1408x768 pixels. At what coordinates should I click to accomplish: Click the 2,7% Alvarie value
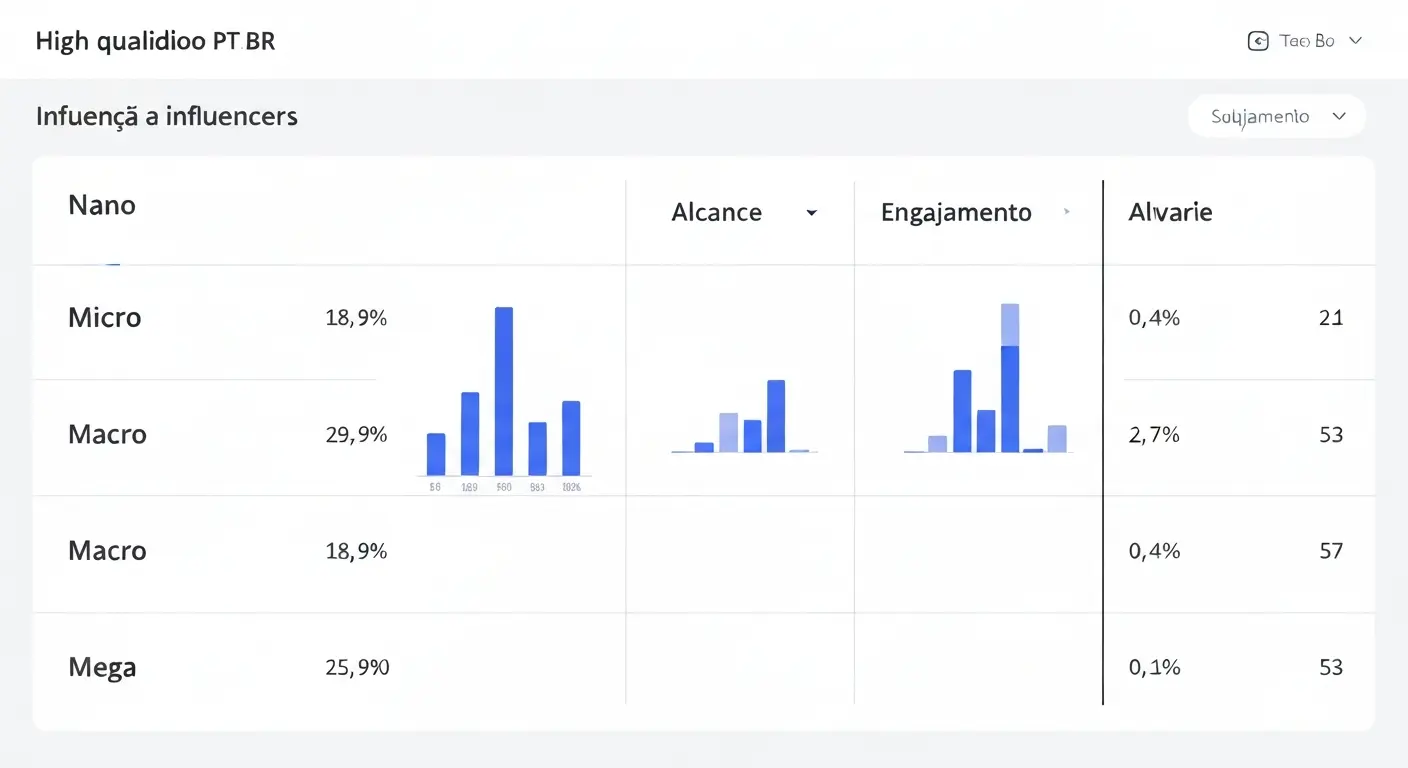pyautogui.click(x=1154, y=435)
